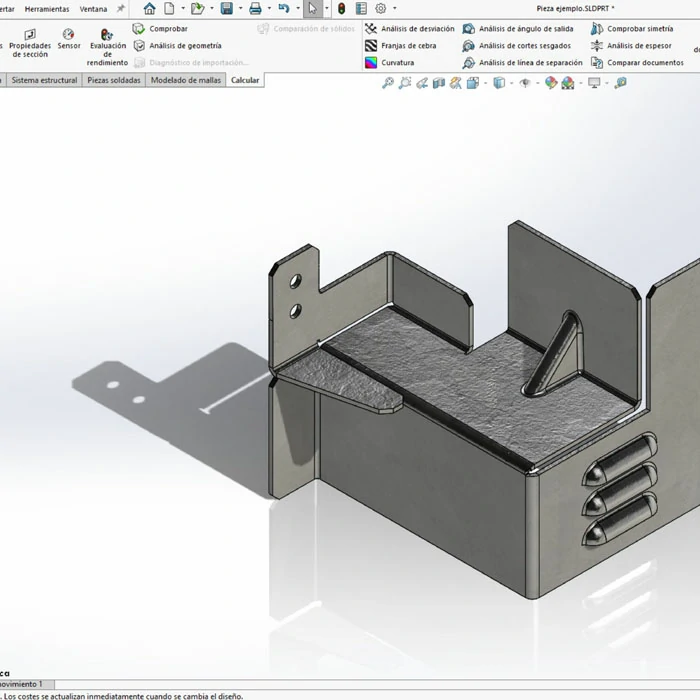Viewport: 700px width, 700px height.
Task: Expand the Open file dropdown arrow
Action: coord(212,8)
